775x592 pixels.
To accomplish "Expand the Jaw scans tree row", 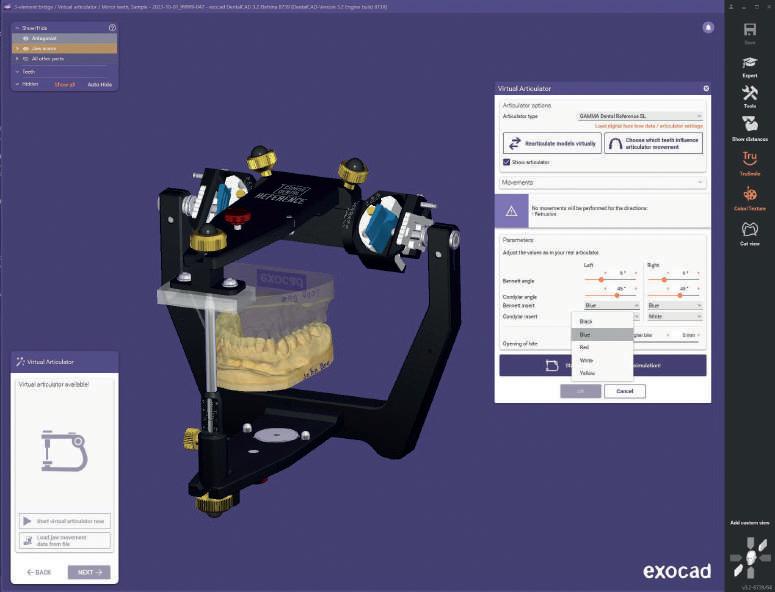I will pyautogui.click(x=18, y=48).
